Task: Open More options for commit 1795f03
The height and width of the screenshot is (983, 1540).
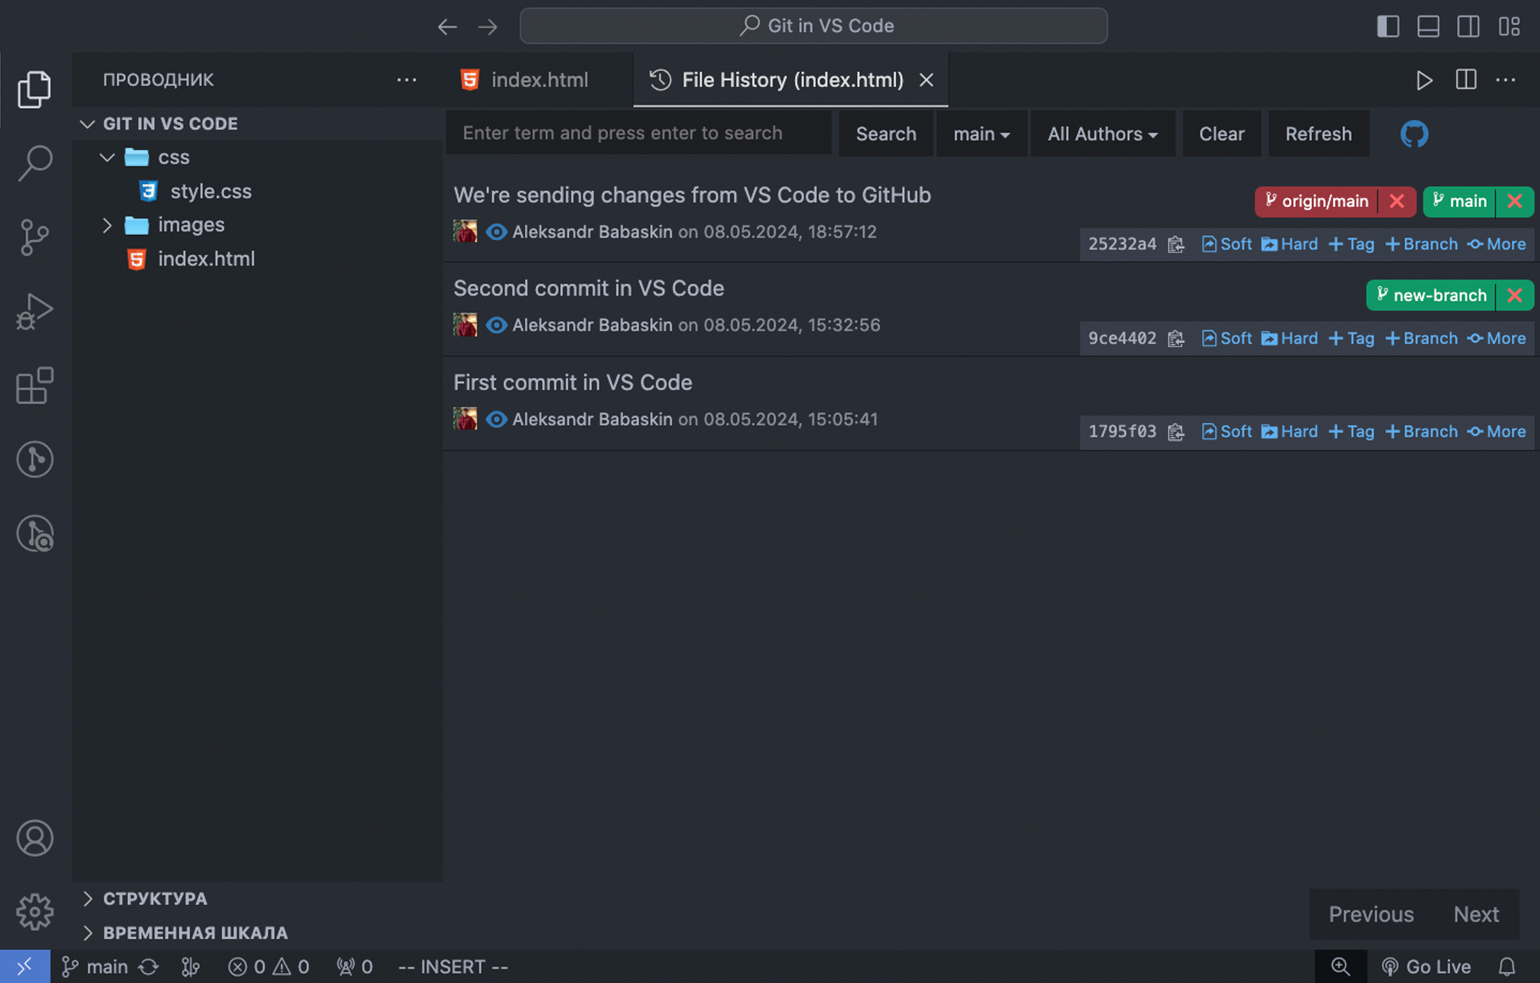Action: click(x=1496, y=431)
